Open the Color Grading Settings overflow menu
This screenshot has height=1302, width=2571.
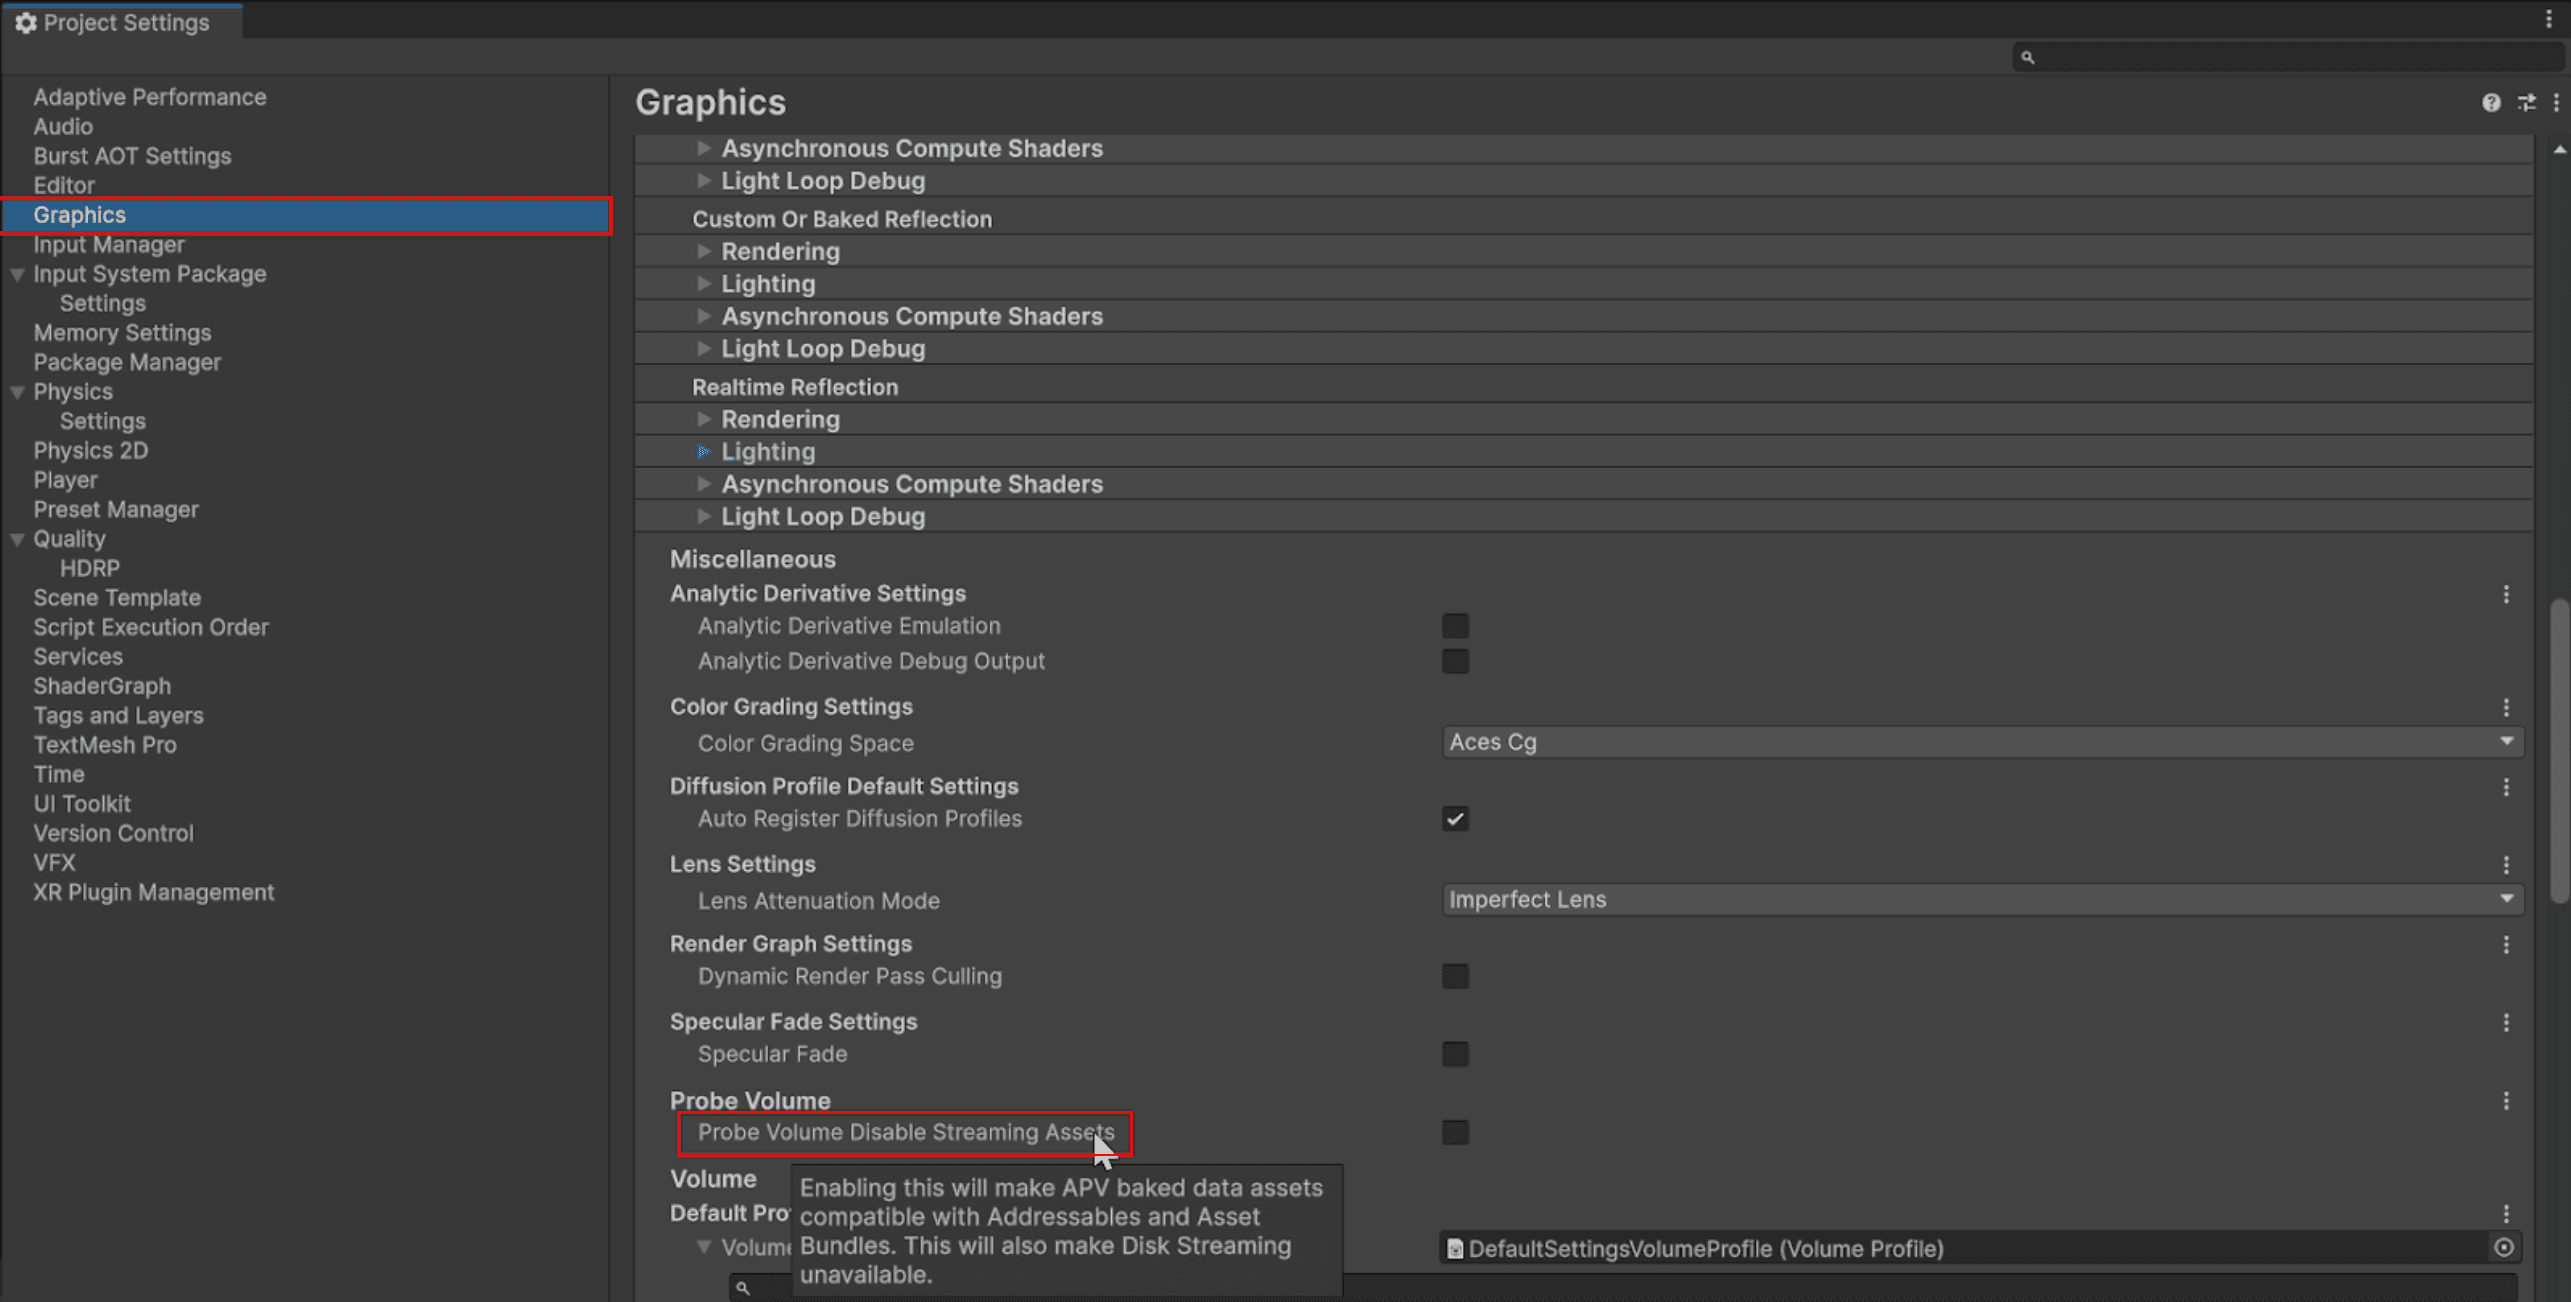2508,706
